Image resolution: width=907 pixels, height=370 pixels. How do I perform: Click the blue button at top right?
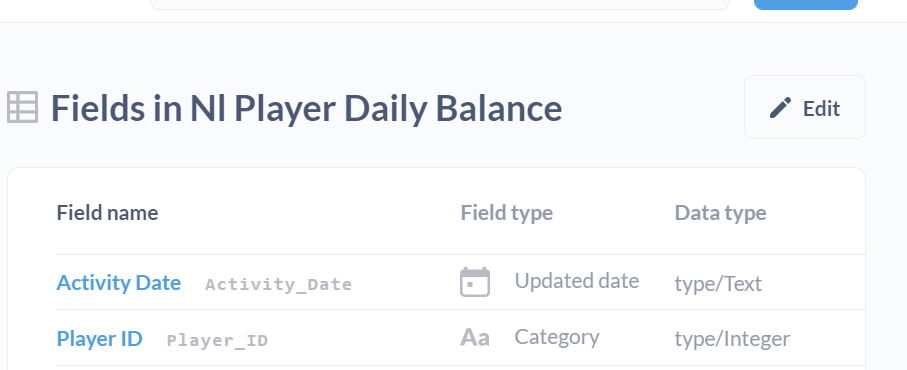pyautogui.click(x=806, y=5)
